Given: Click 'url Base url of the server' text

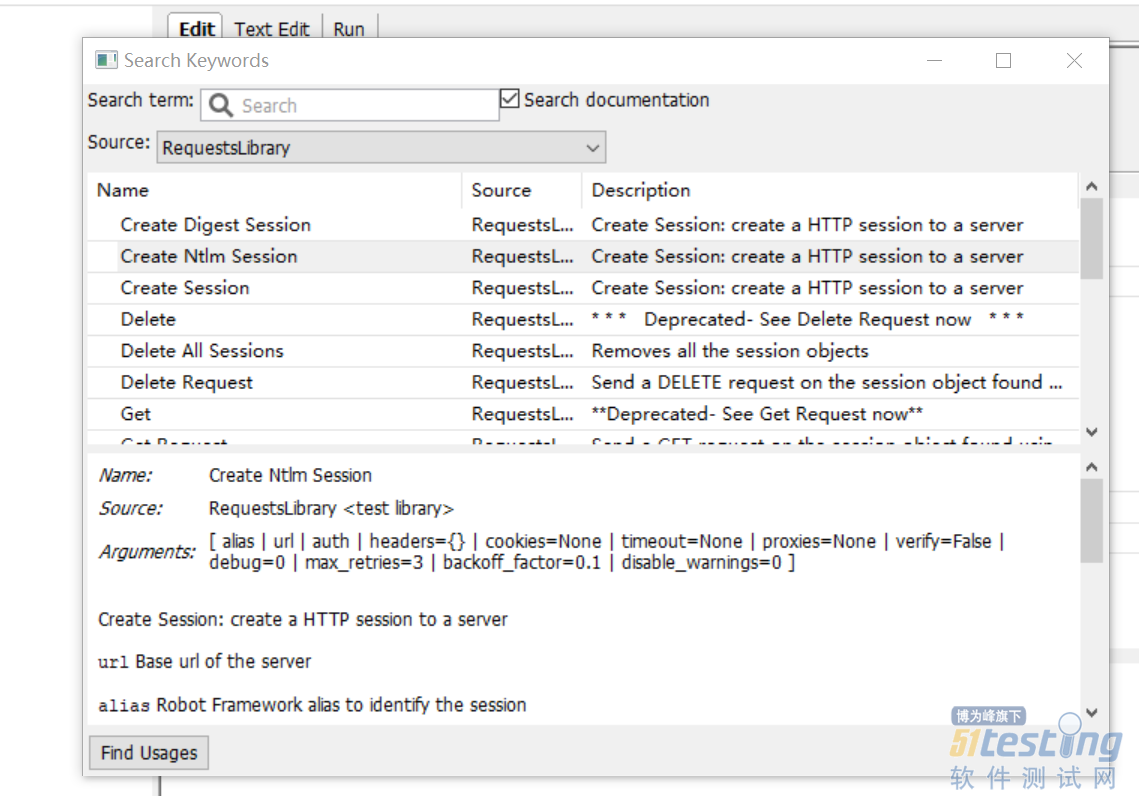Looking at the screenshot, I should (205, 662).
